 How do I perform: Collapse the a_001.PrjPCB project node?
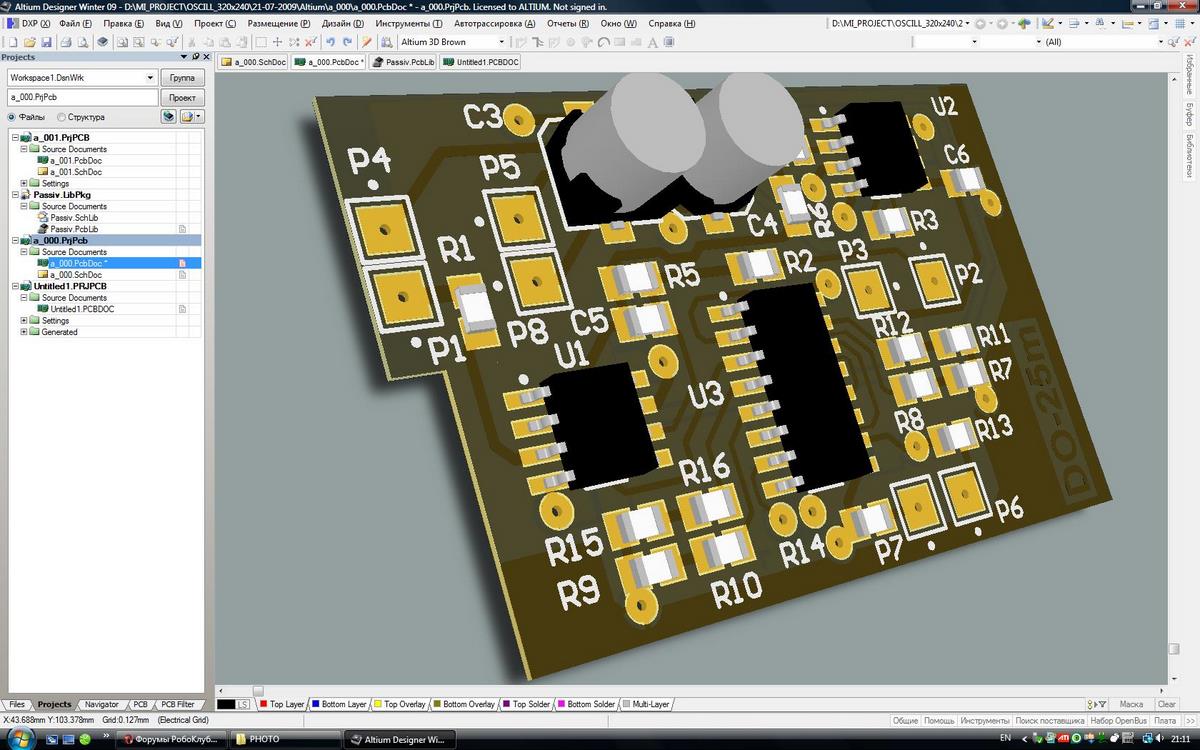[x=15, y=138]
